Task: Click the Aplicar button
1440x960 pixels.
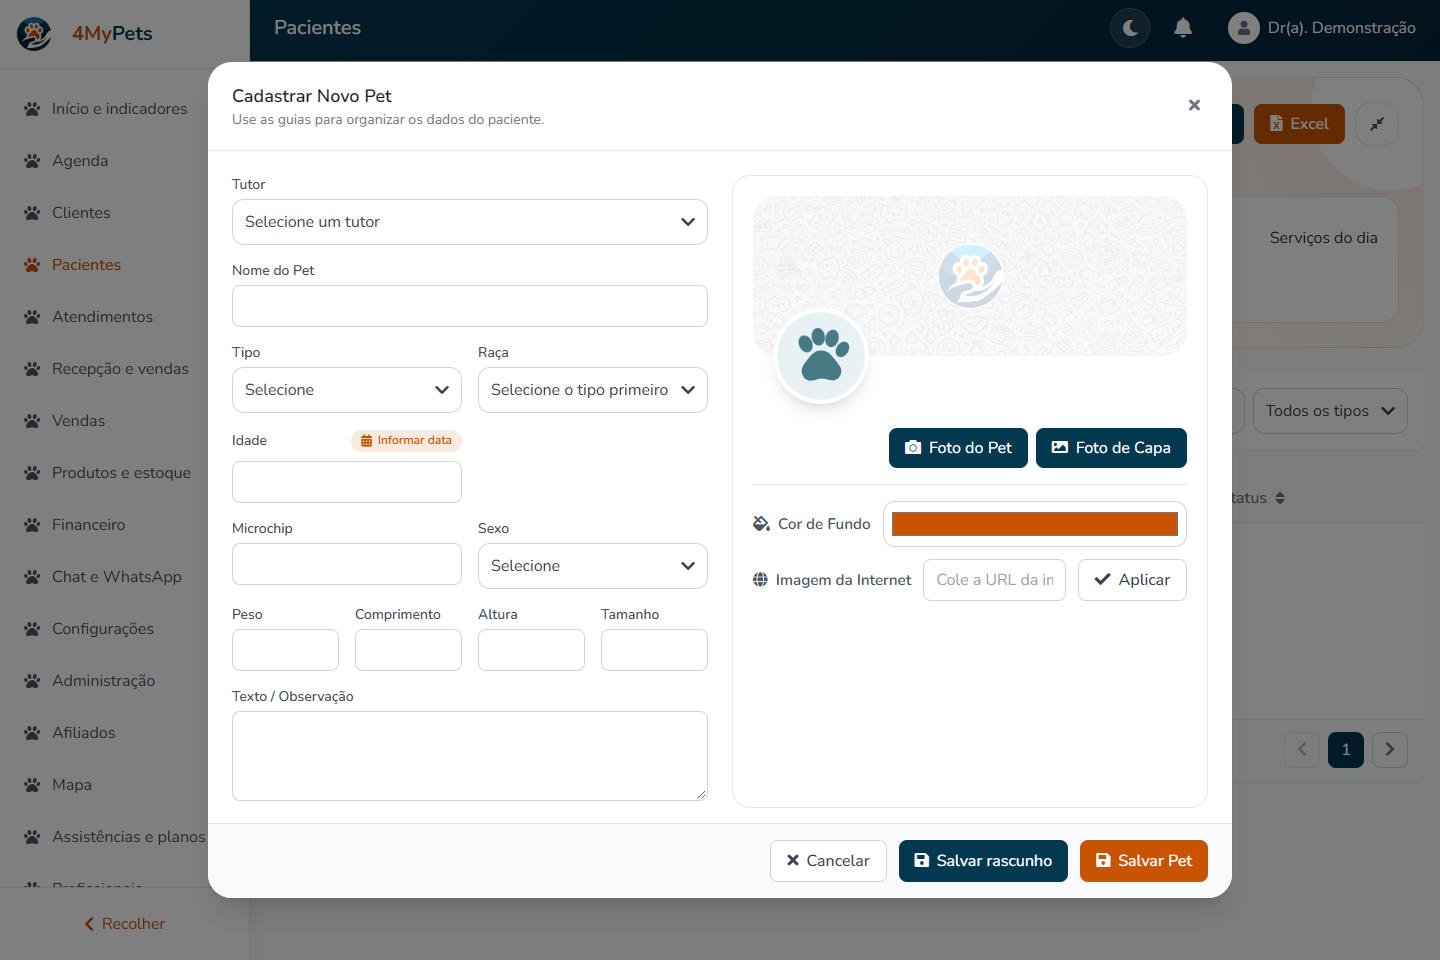Action: click(1132, 580)
